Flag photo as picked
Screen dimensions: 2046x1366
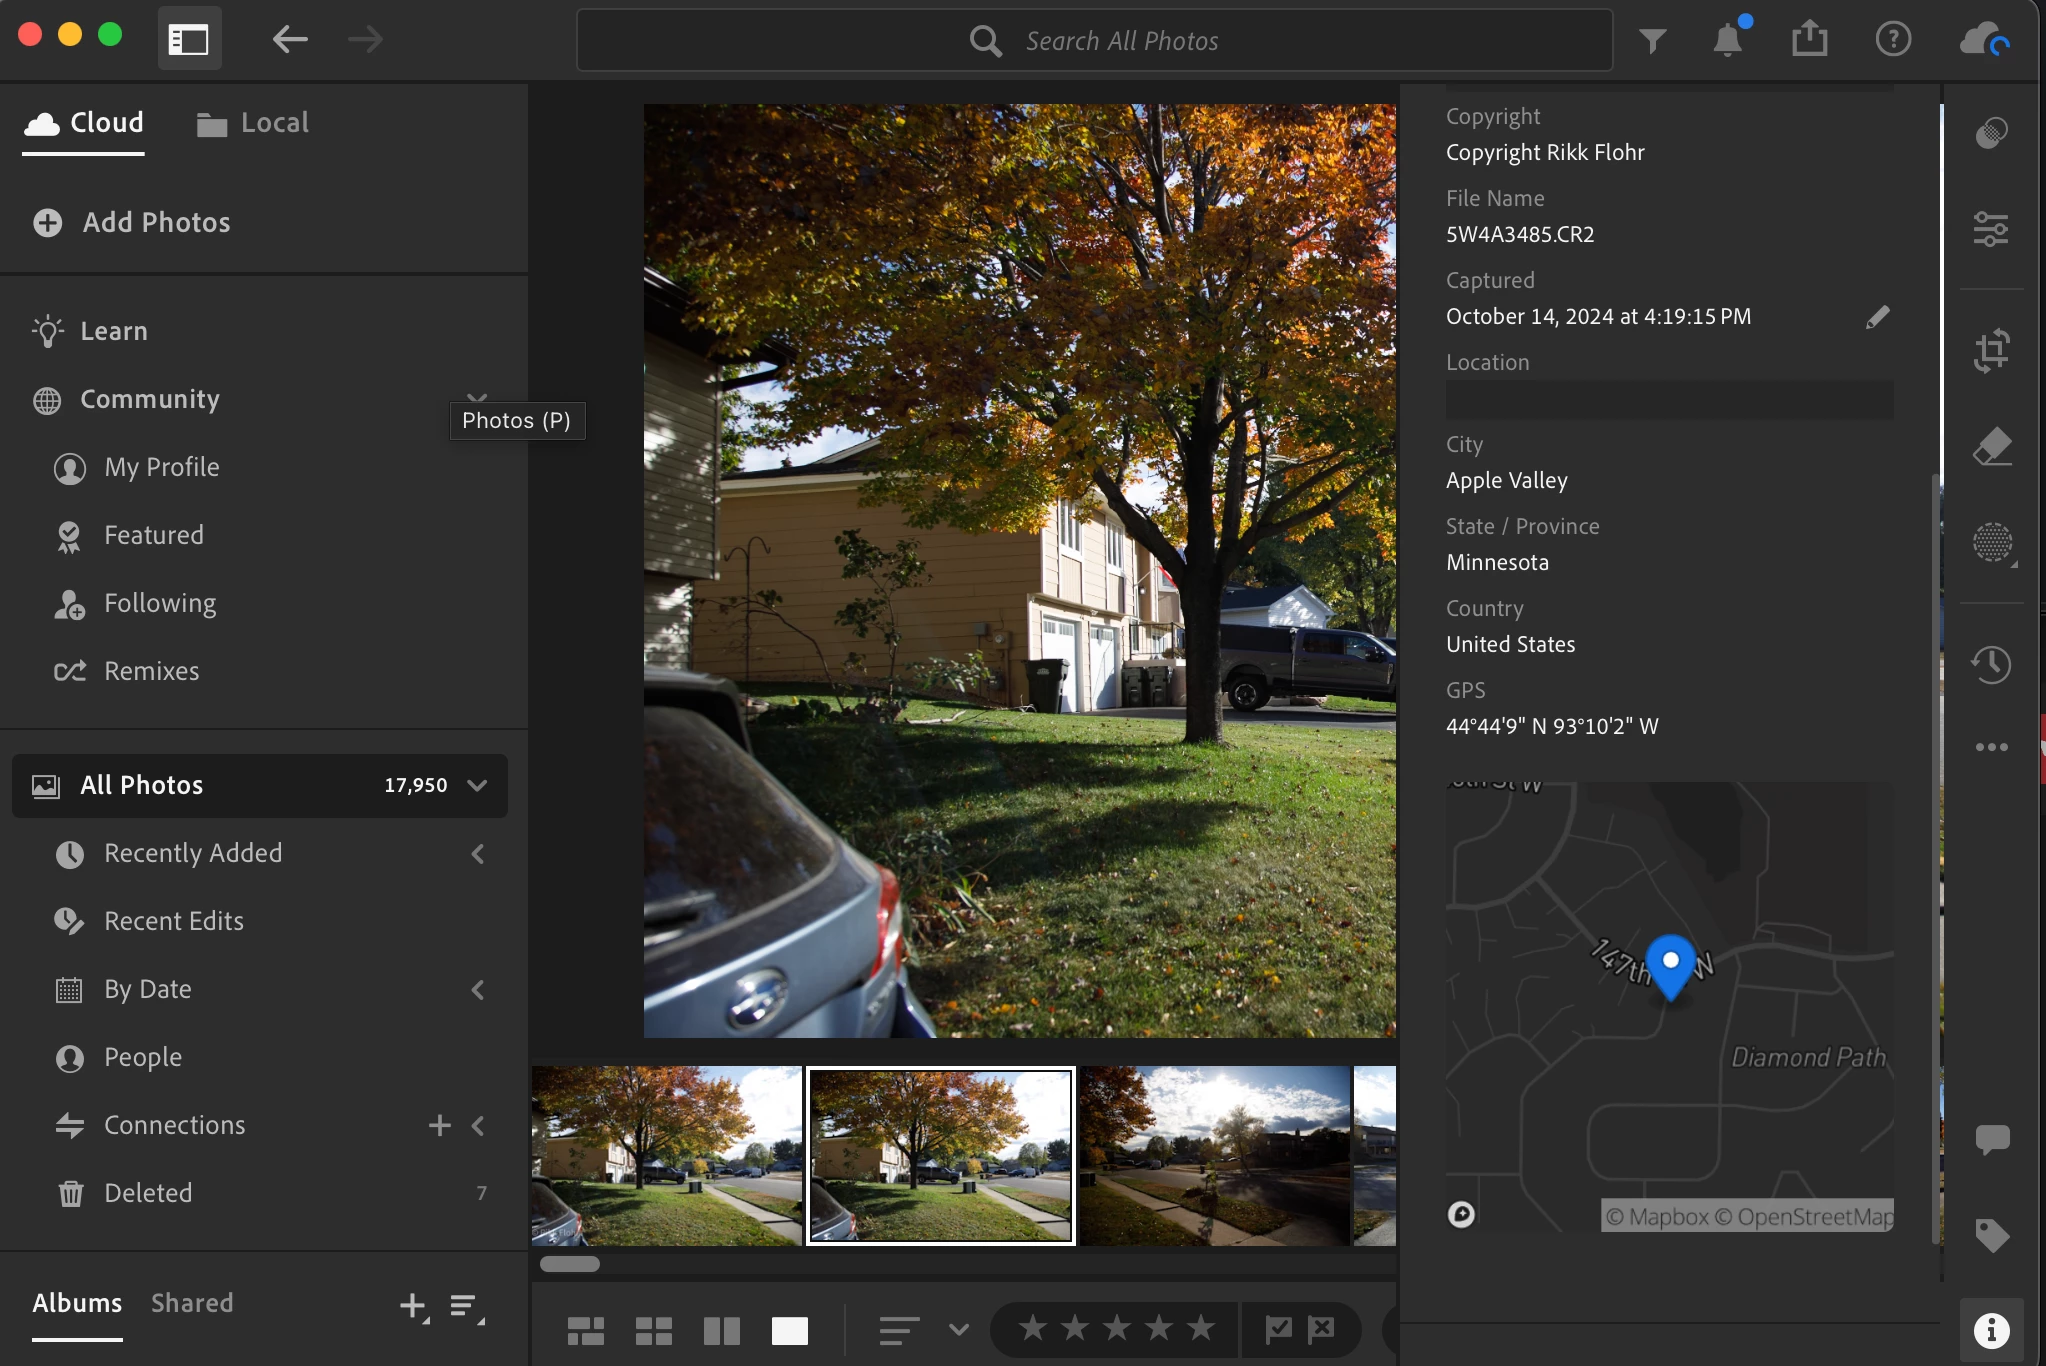(x=1278, y=1329)
